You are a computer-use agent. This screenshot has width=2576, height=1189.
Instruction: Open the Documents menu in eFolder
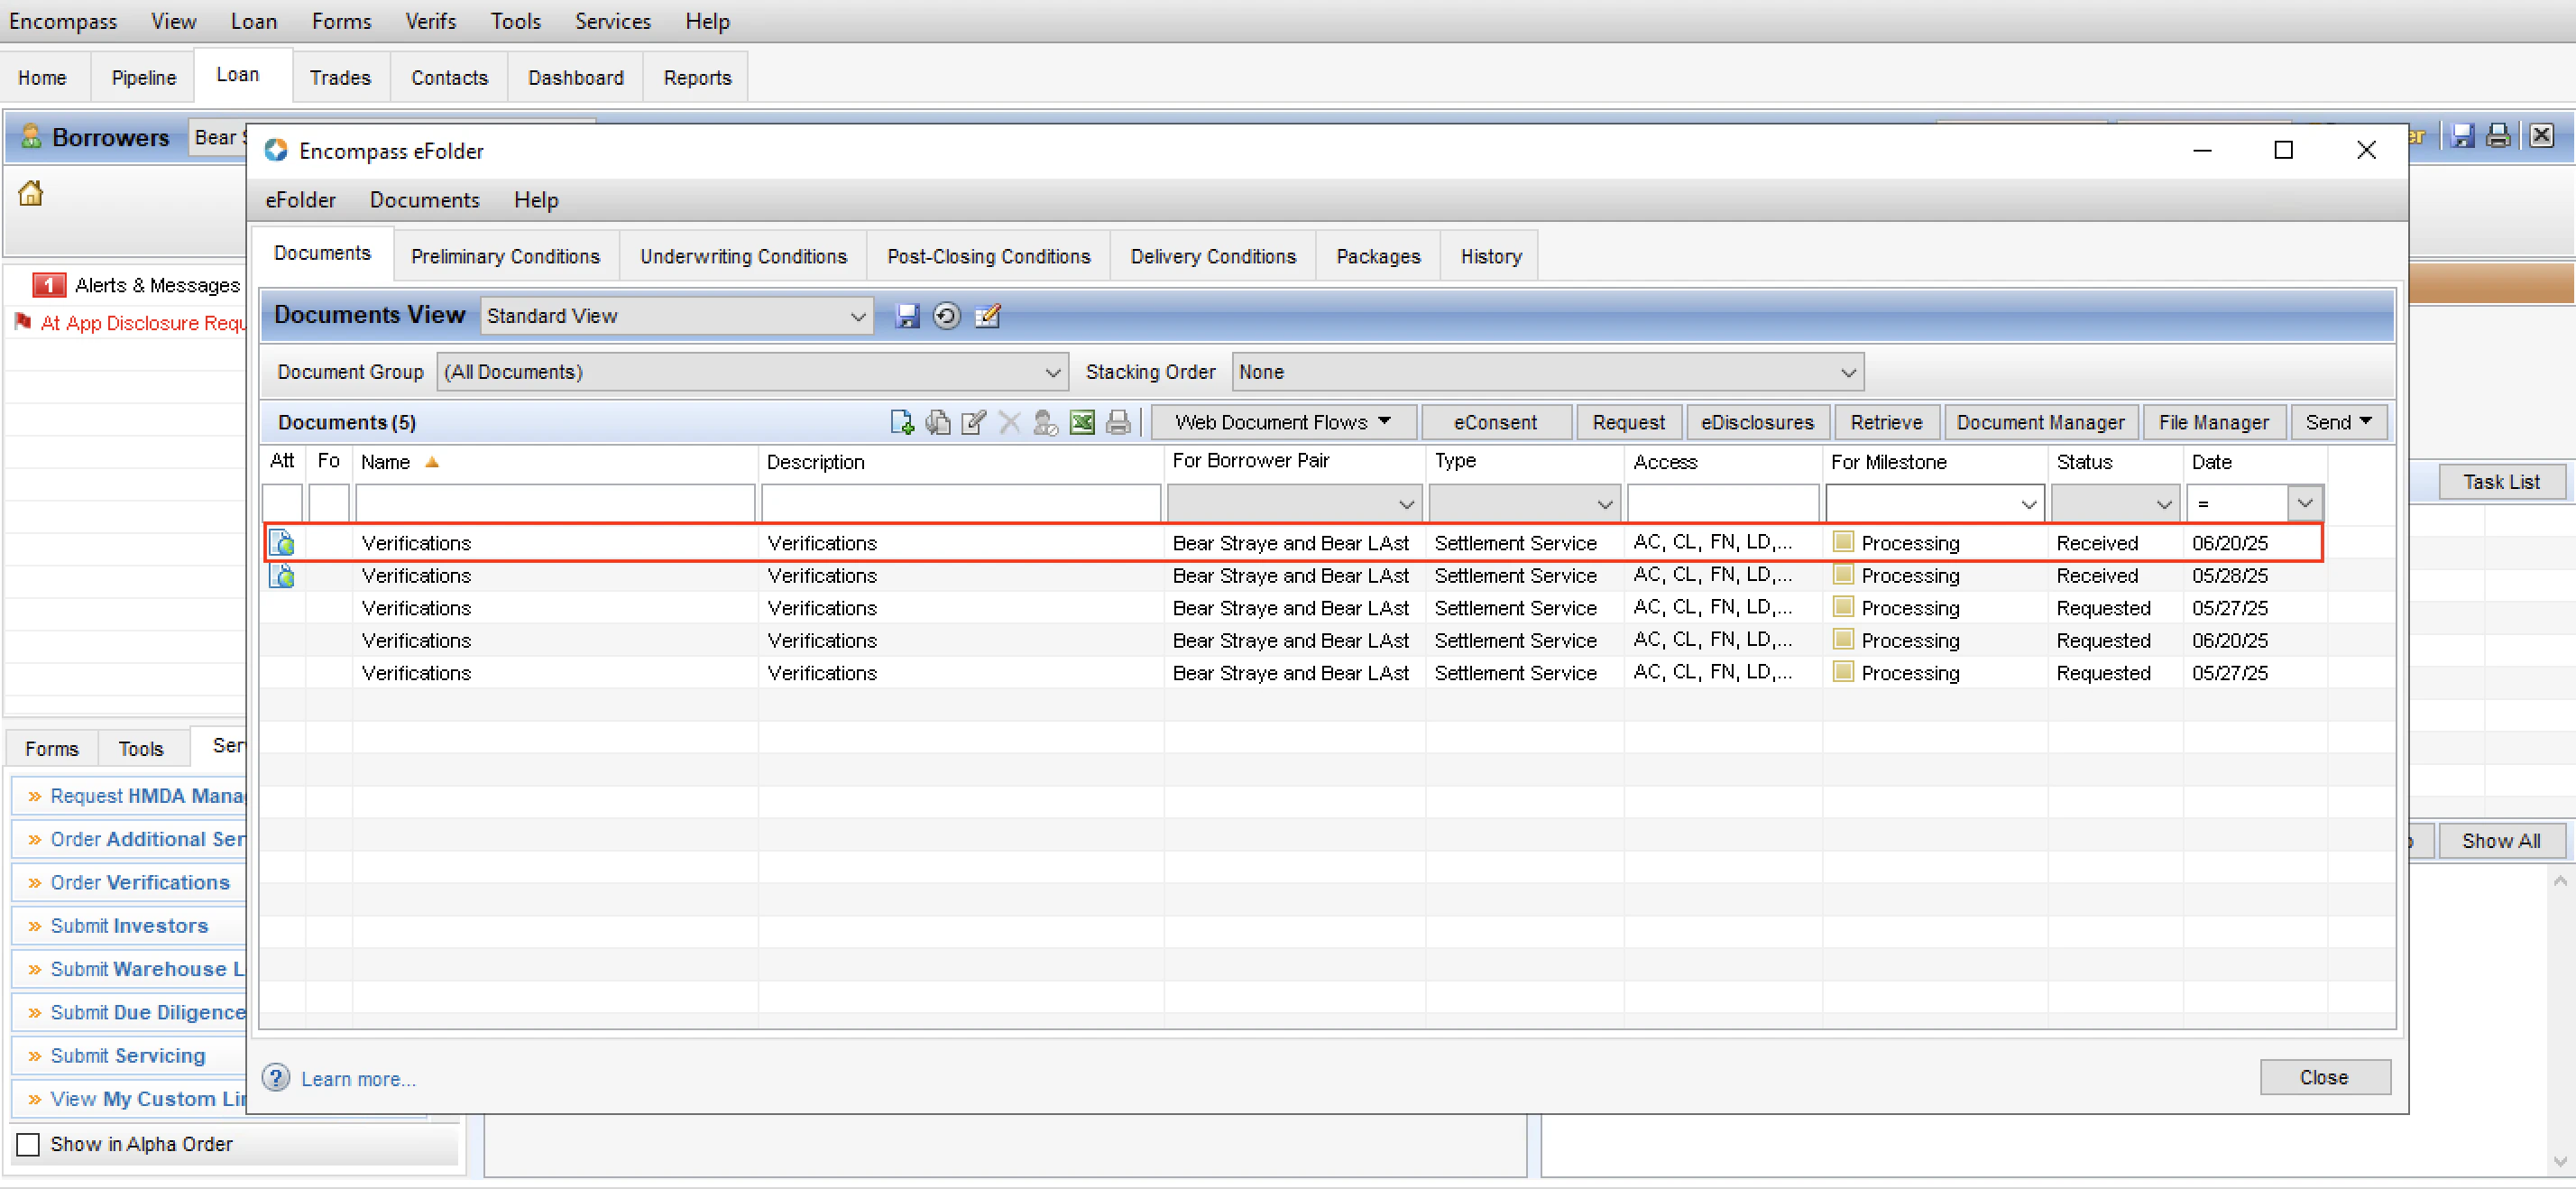click(424, 200)
